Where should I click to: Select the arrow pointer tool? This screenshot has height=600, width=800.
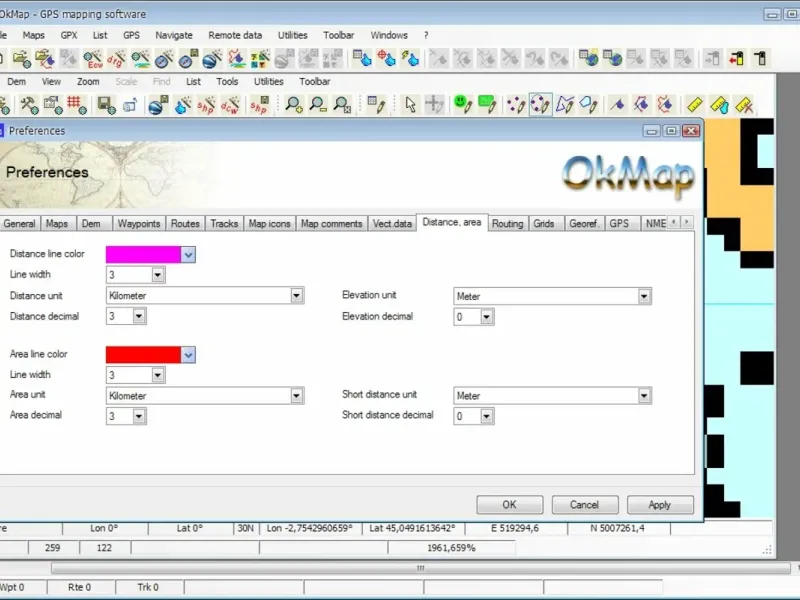point(410,105)
